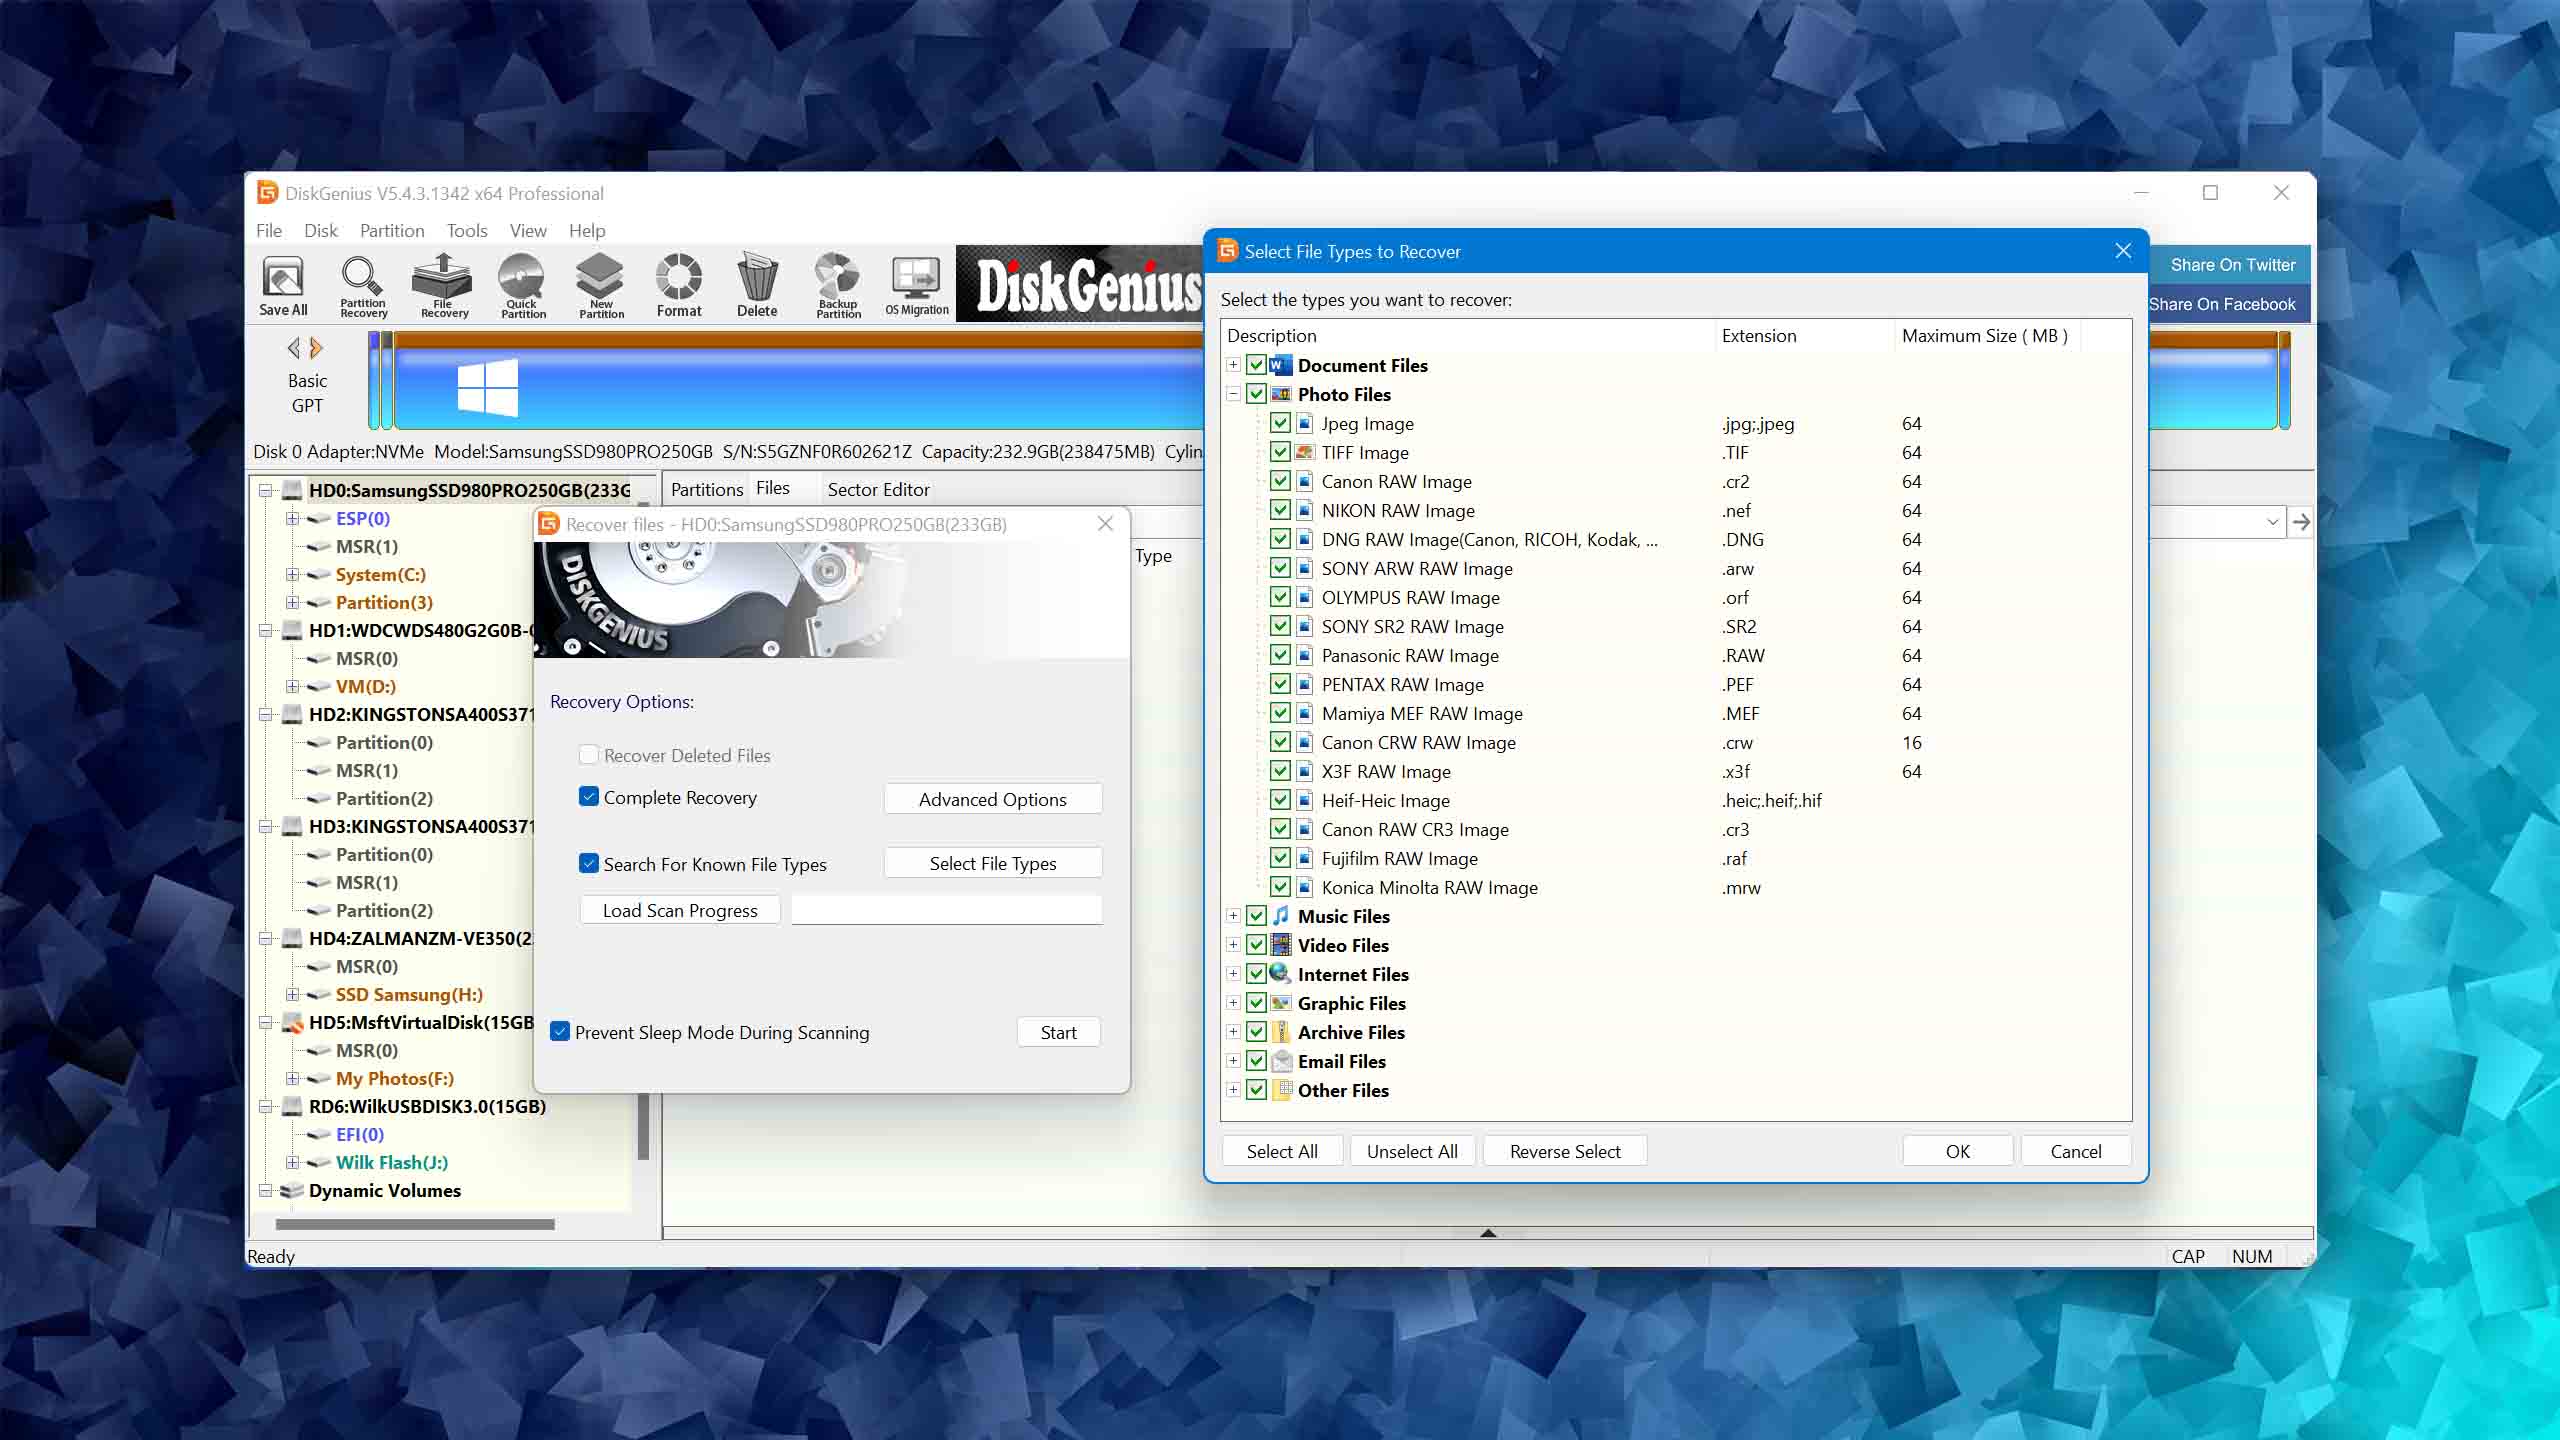Click the Share On Twitter link
This screenshot has width=2560, height=1440.
2232,265
